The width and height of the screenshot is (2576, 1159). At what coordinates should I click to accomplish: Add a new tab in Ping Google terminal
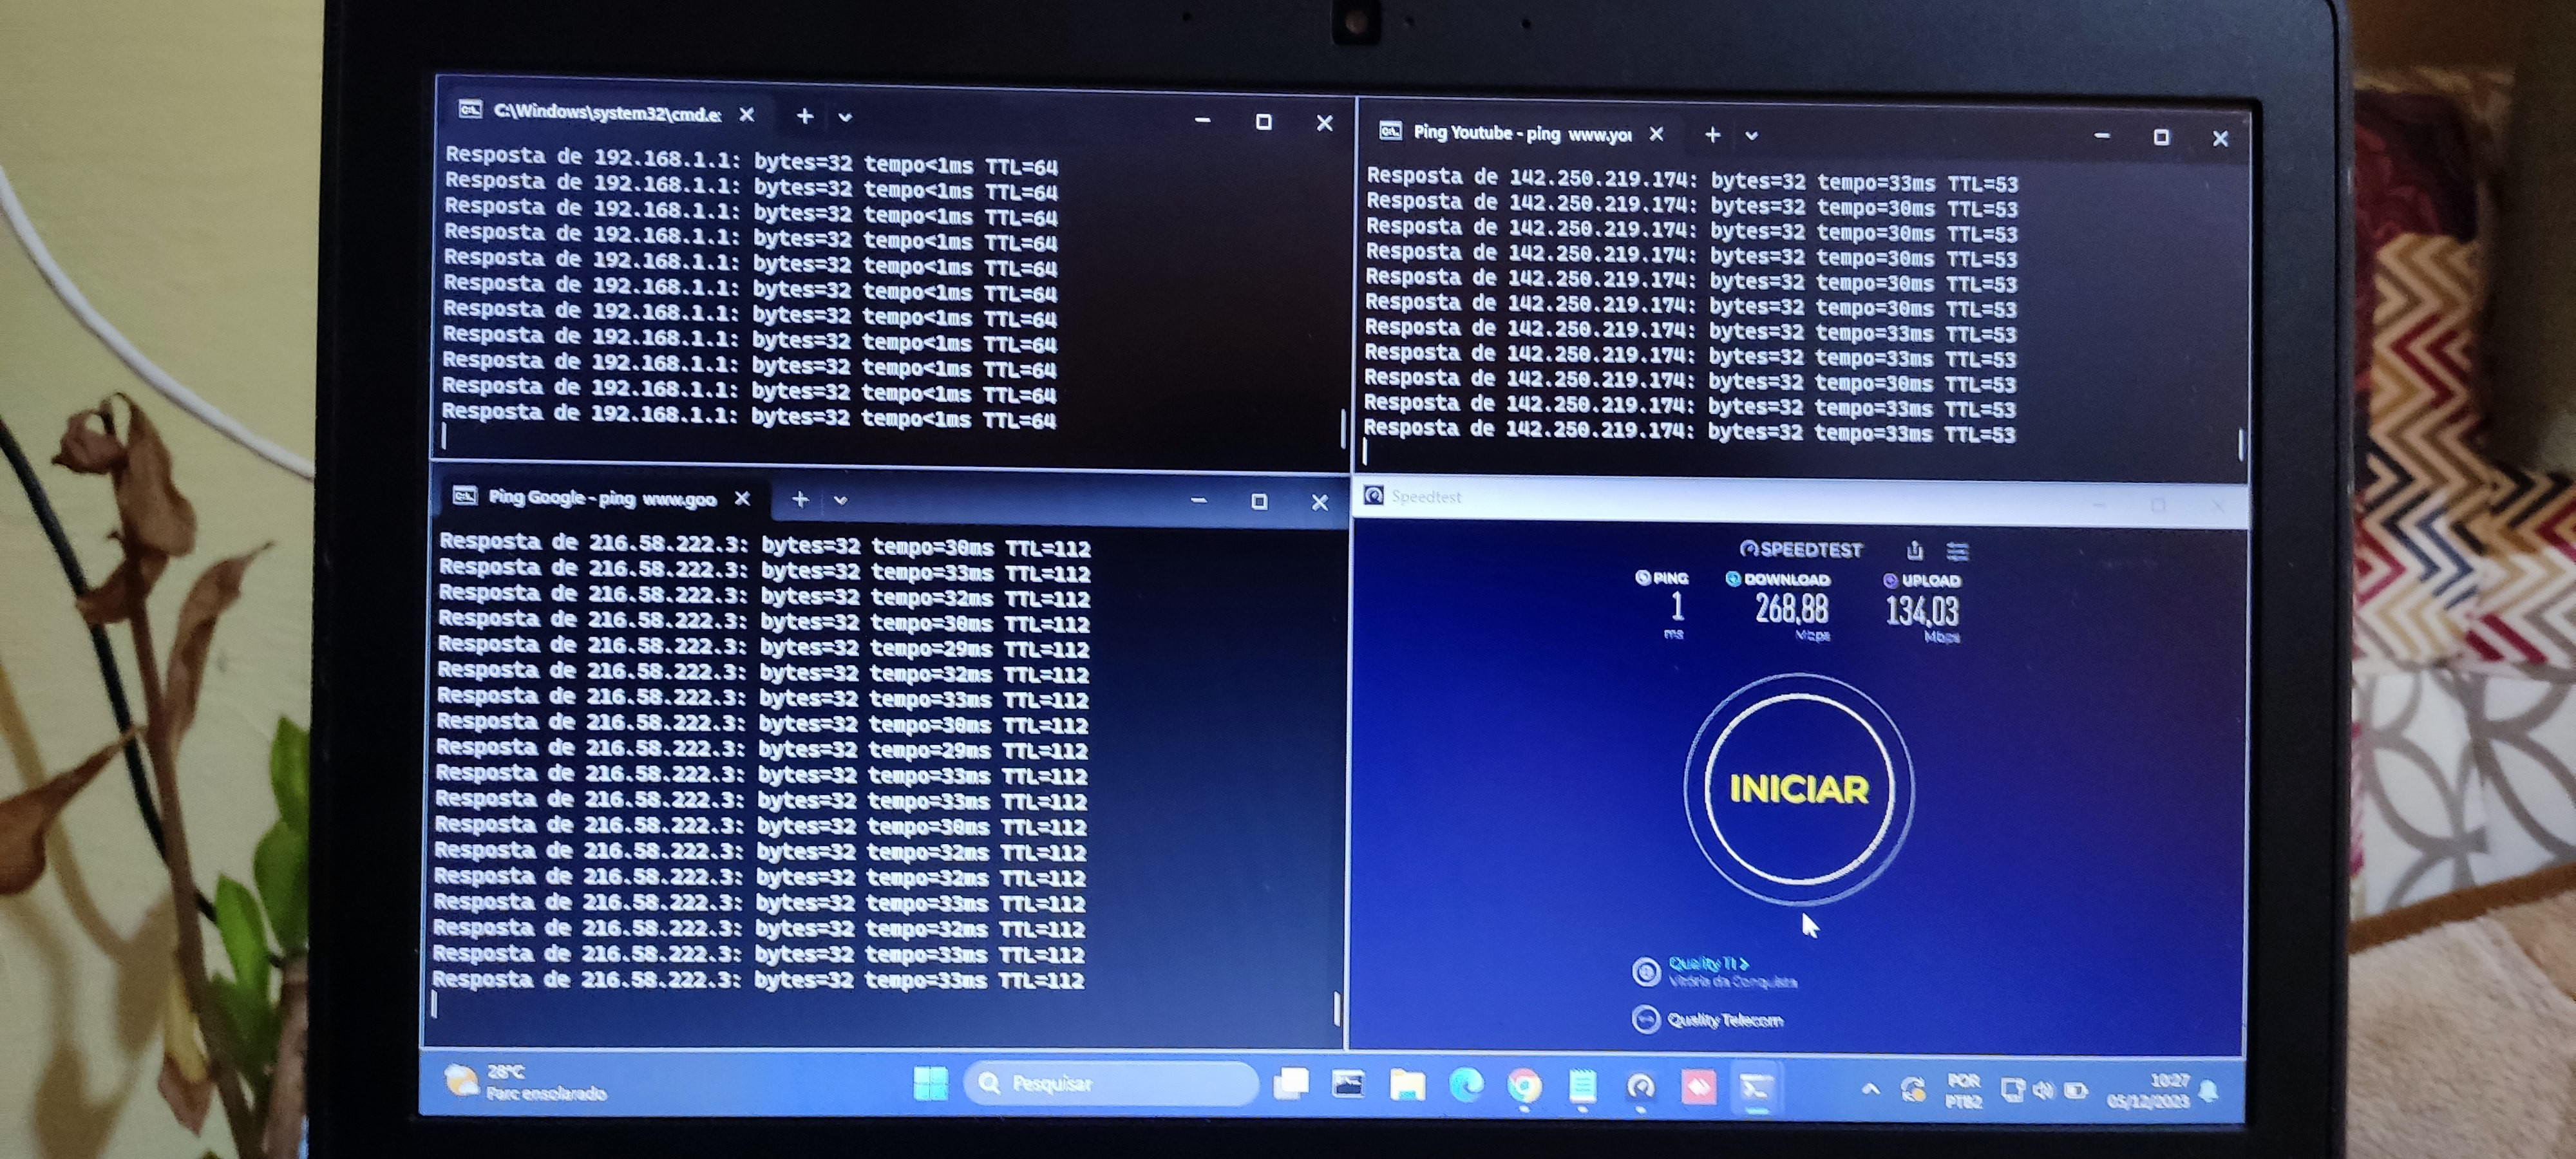pyautogui.click(x=800, y=499)
